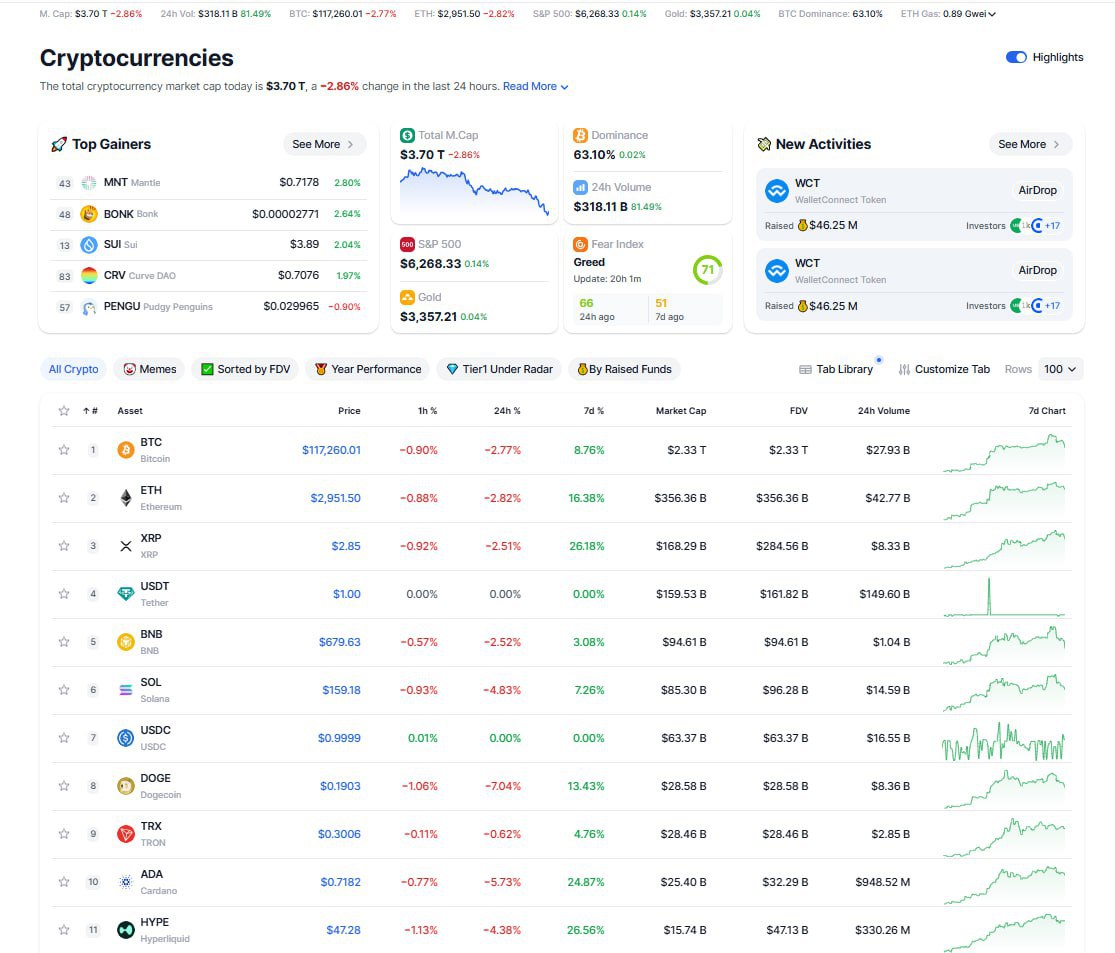Star XRP as a favorite

(64, 546)
